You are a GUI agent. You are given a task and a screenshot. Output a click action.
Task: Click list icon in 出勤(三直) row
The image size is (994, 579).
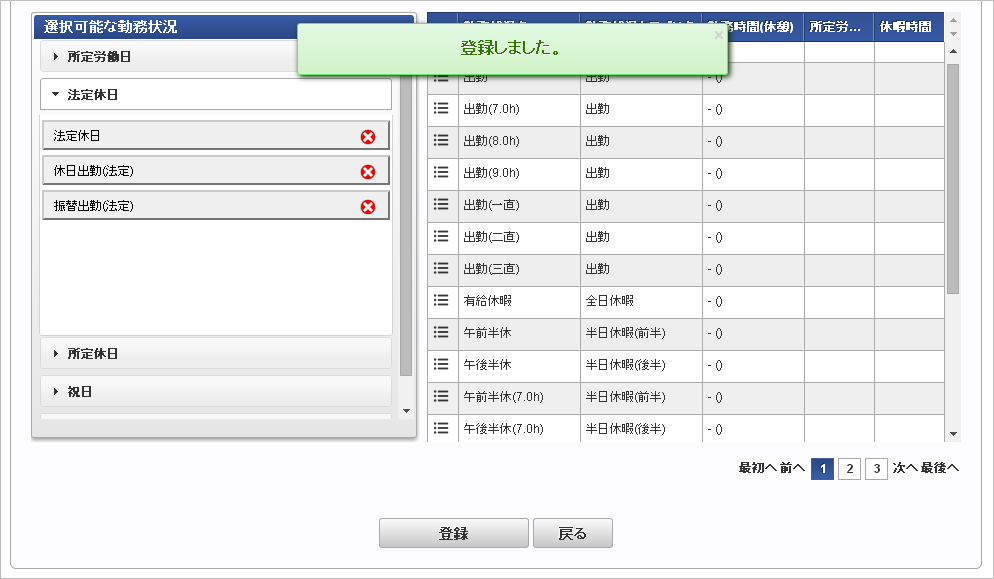click(441, 268)
